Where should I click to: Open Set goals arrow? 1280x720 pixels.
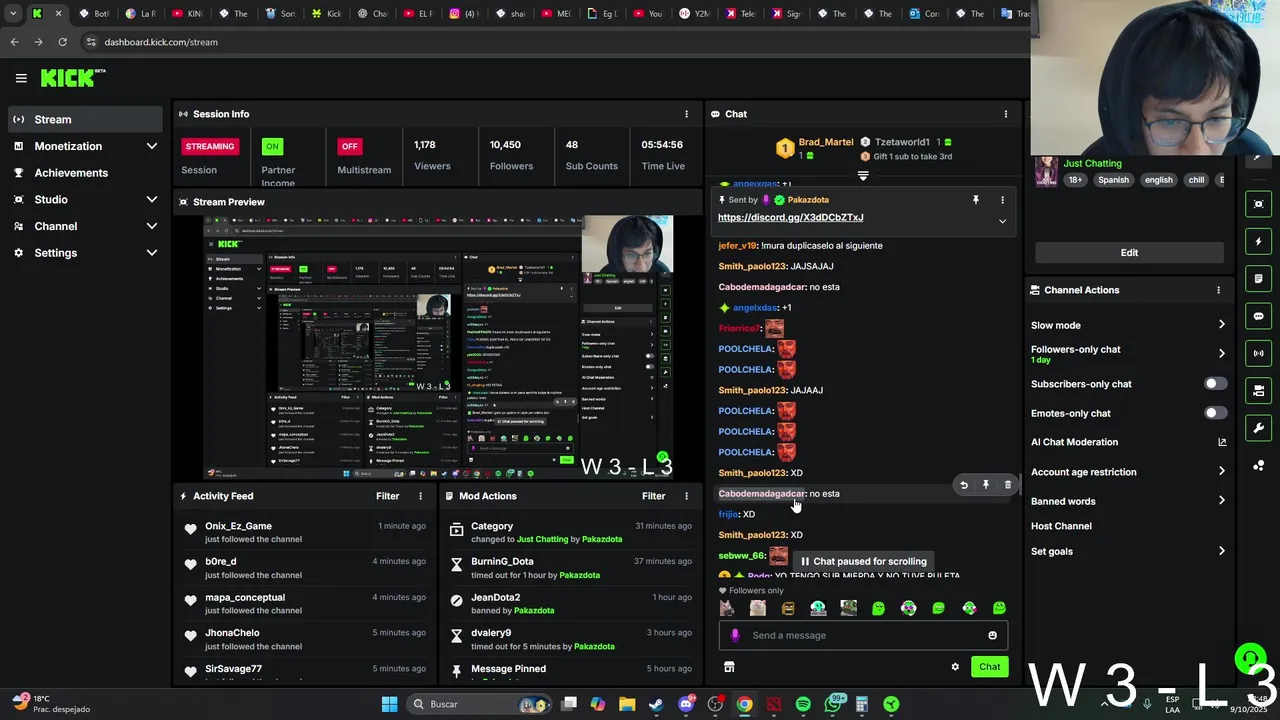coord(1221,551)
